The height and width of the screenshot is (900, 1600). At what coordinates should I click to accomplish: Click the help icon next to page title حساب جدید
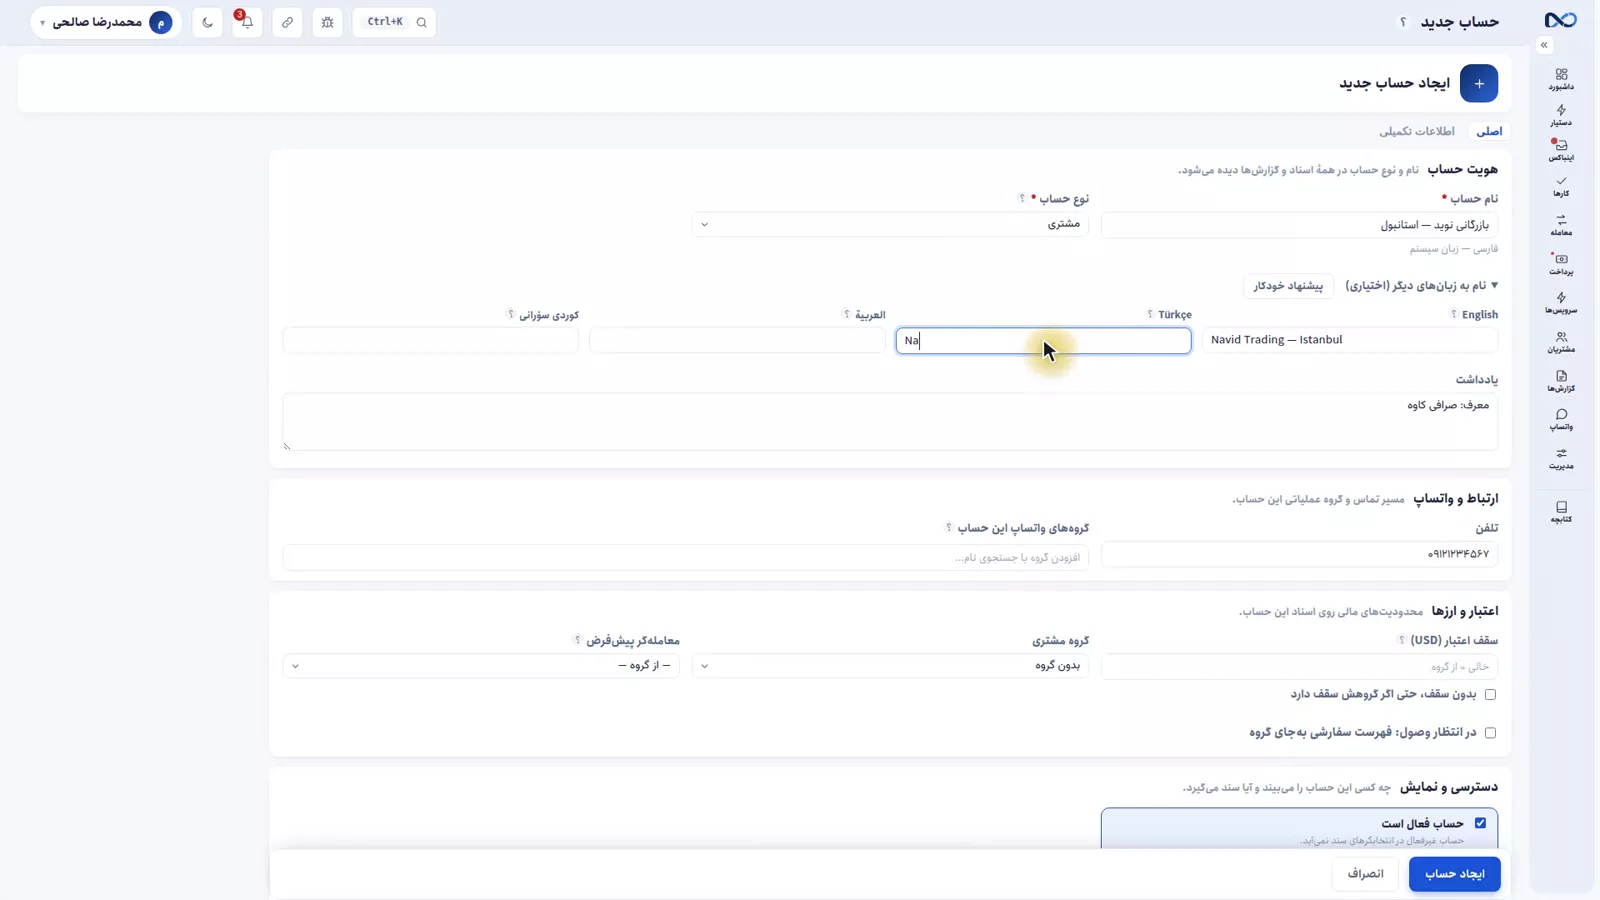[1403, 22]
